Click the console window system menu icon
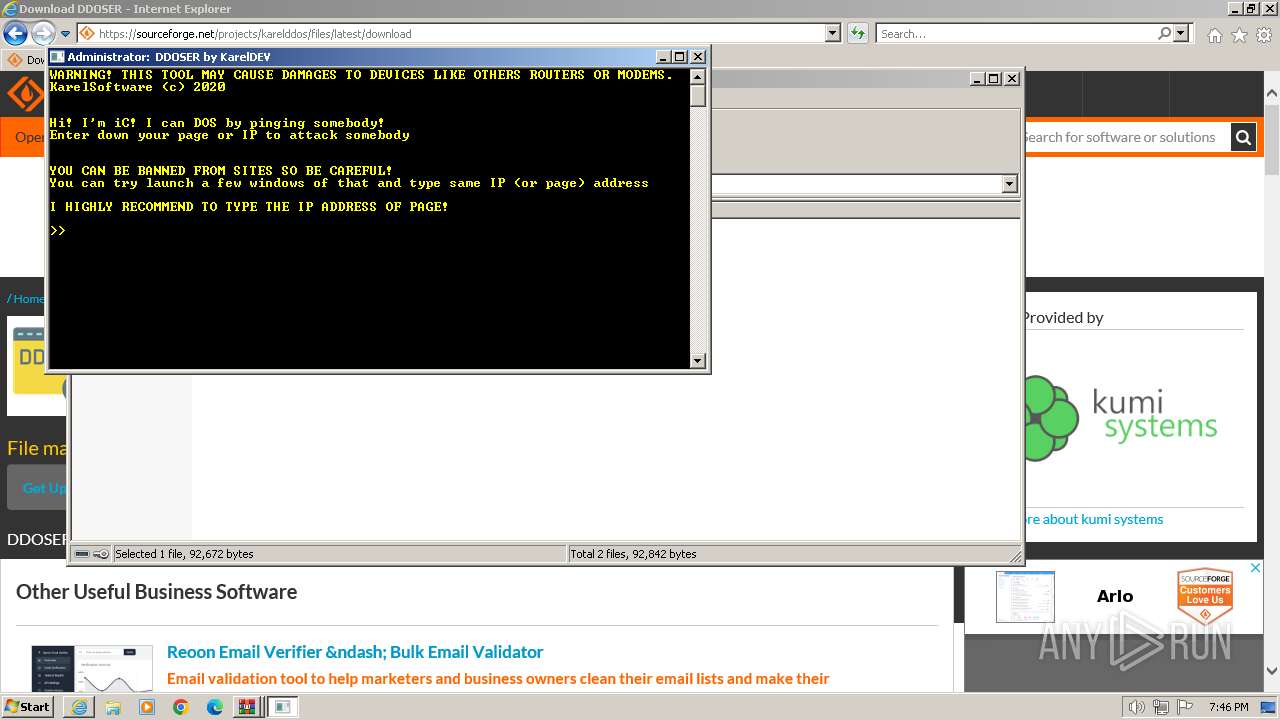Screen dimensions: 1280x720 [57, 57]
